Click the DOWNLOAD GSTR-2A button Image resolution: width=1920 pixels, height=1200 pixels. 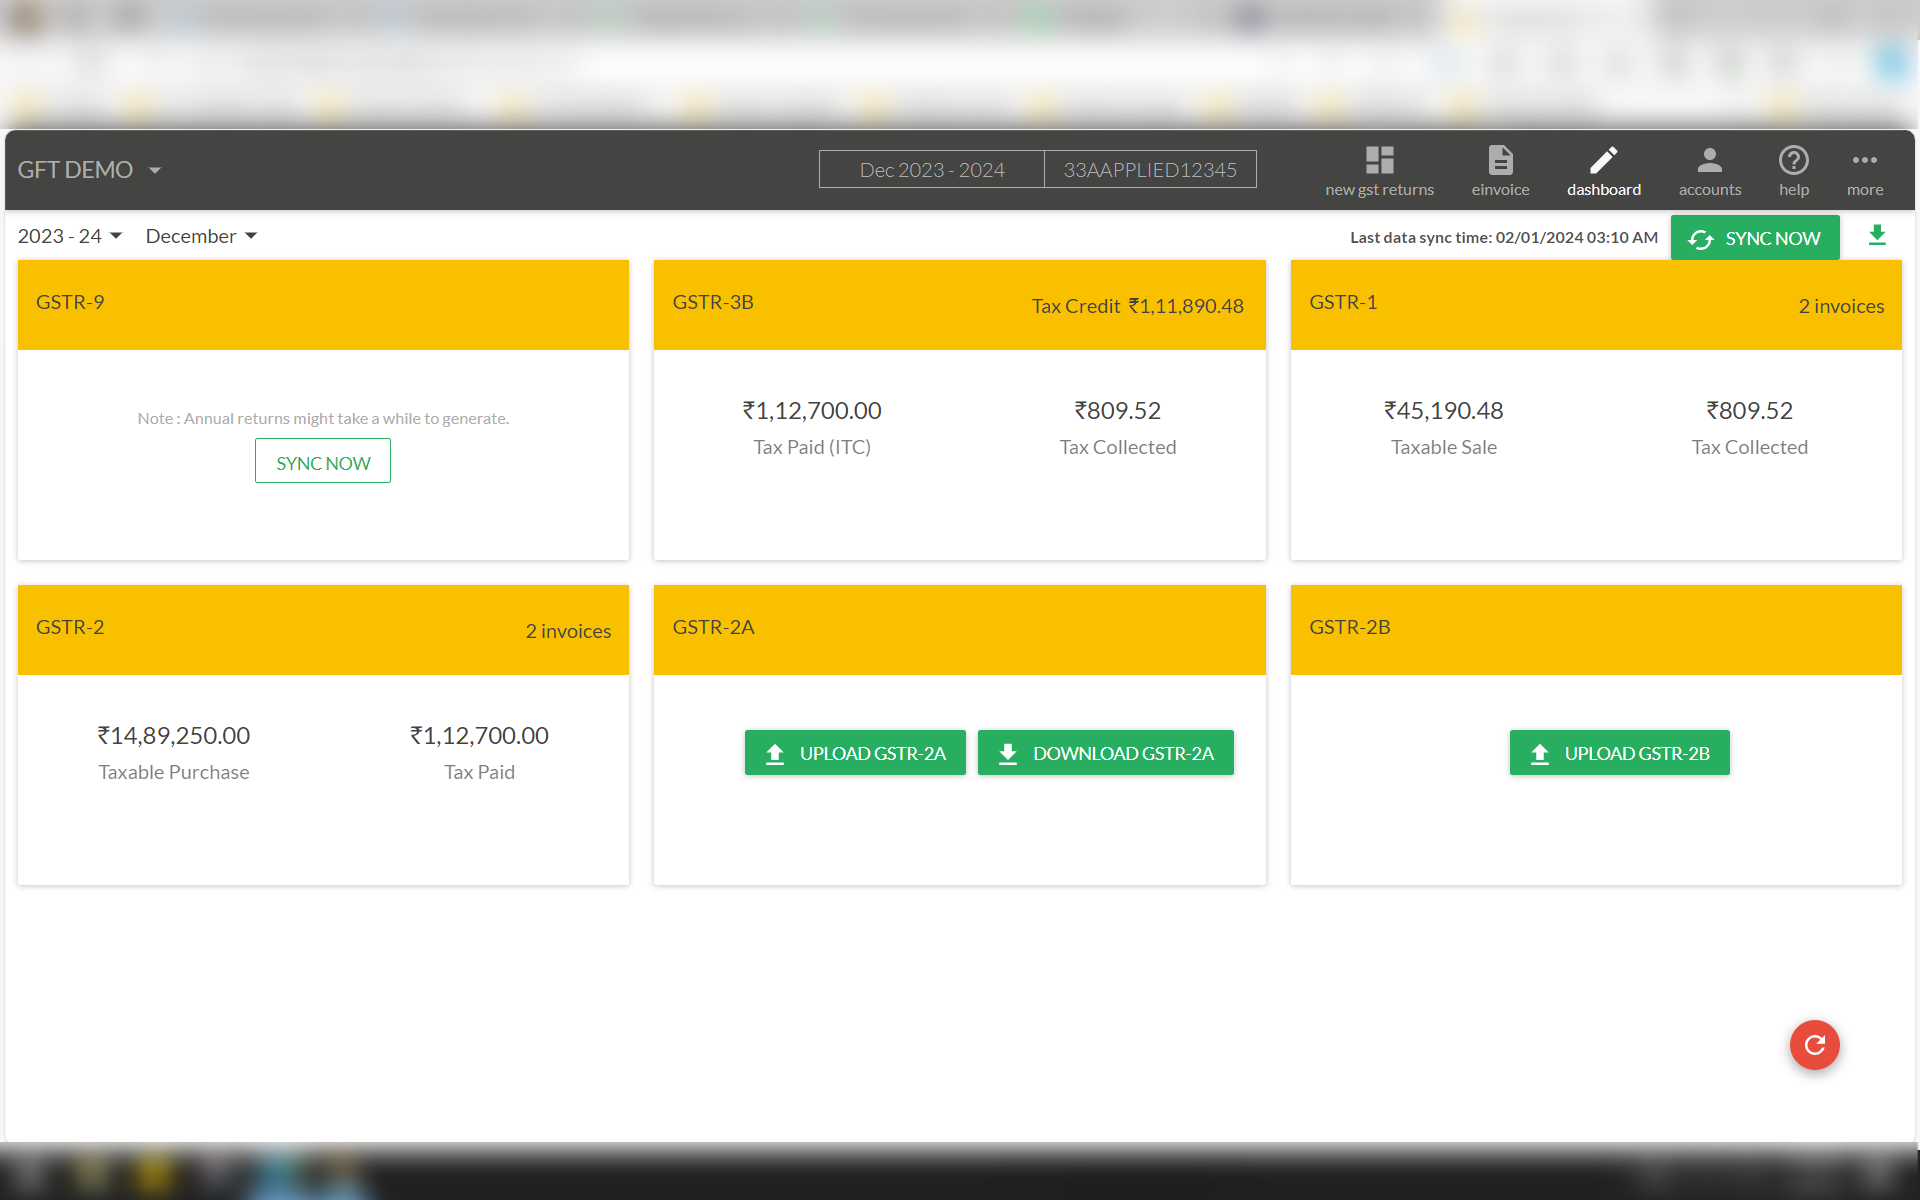pyautogui.click(x=1105, y=753)
